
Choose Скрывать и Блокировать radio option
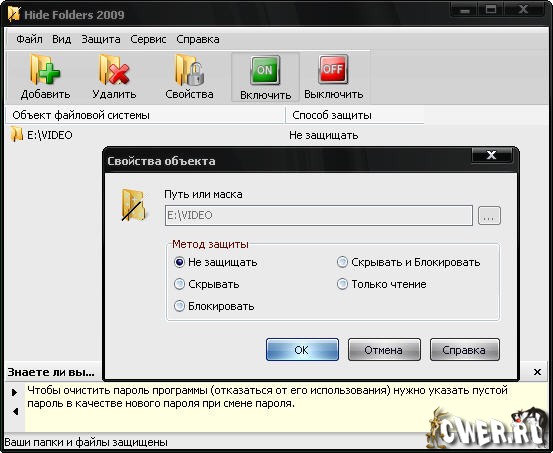coord(342,262)
